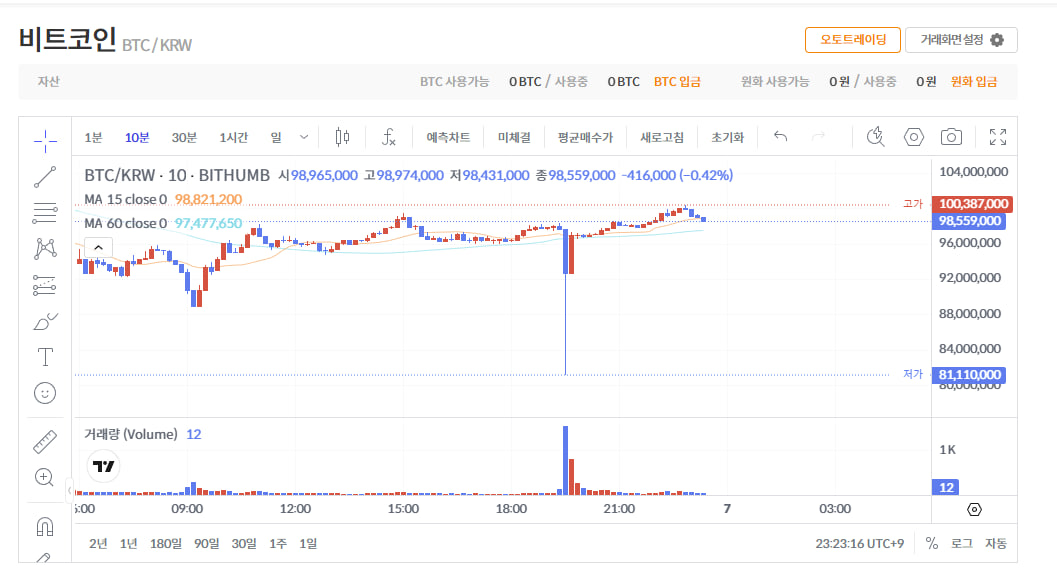
Task: Activate the zoom in tool
Action: [x=44, y=477]
